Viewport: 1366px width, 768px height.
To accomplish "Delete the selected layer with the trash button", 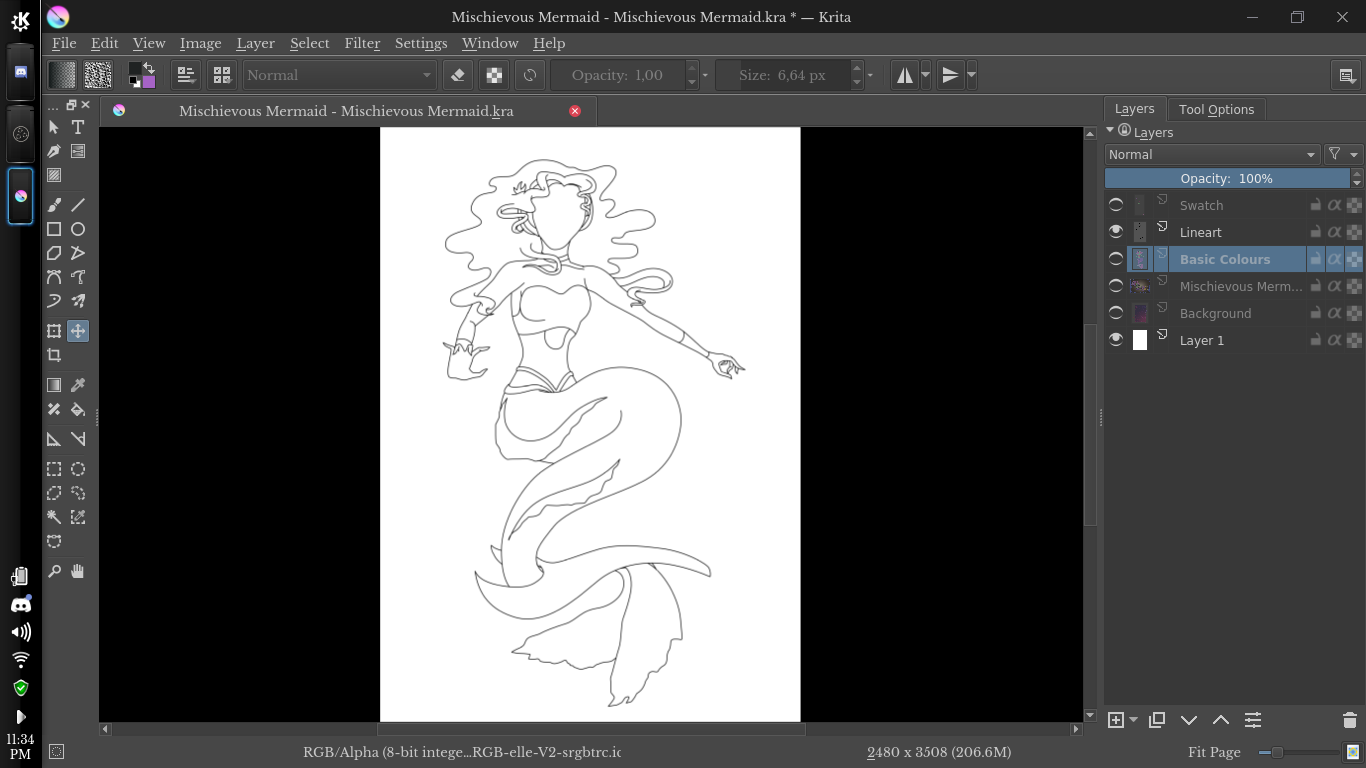I will click(1348, 719).
